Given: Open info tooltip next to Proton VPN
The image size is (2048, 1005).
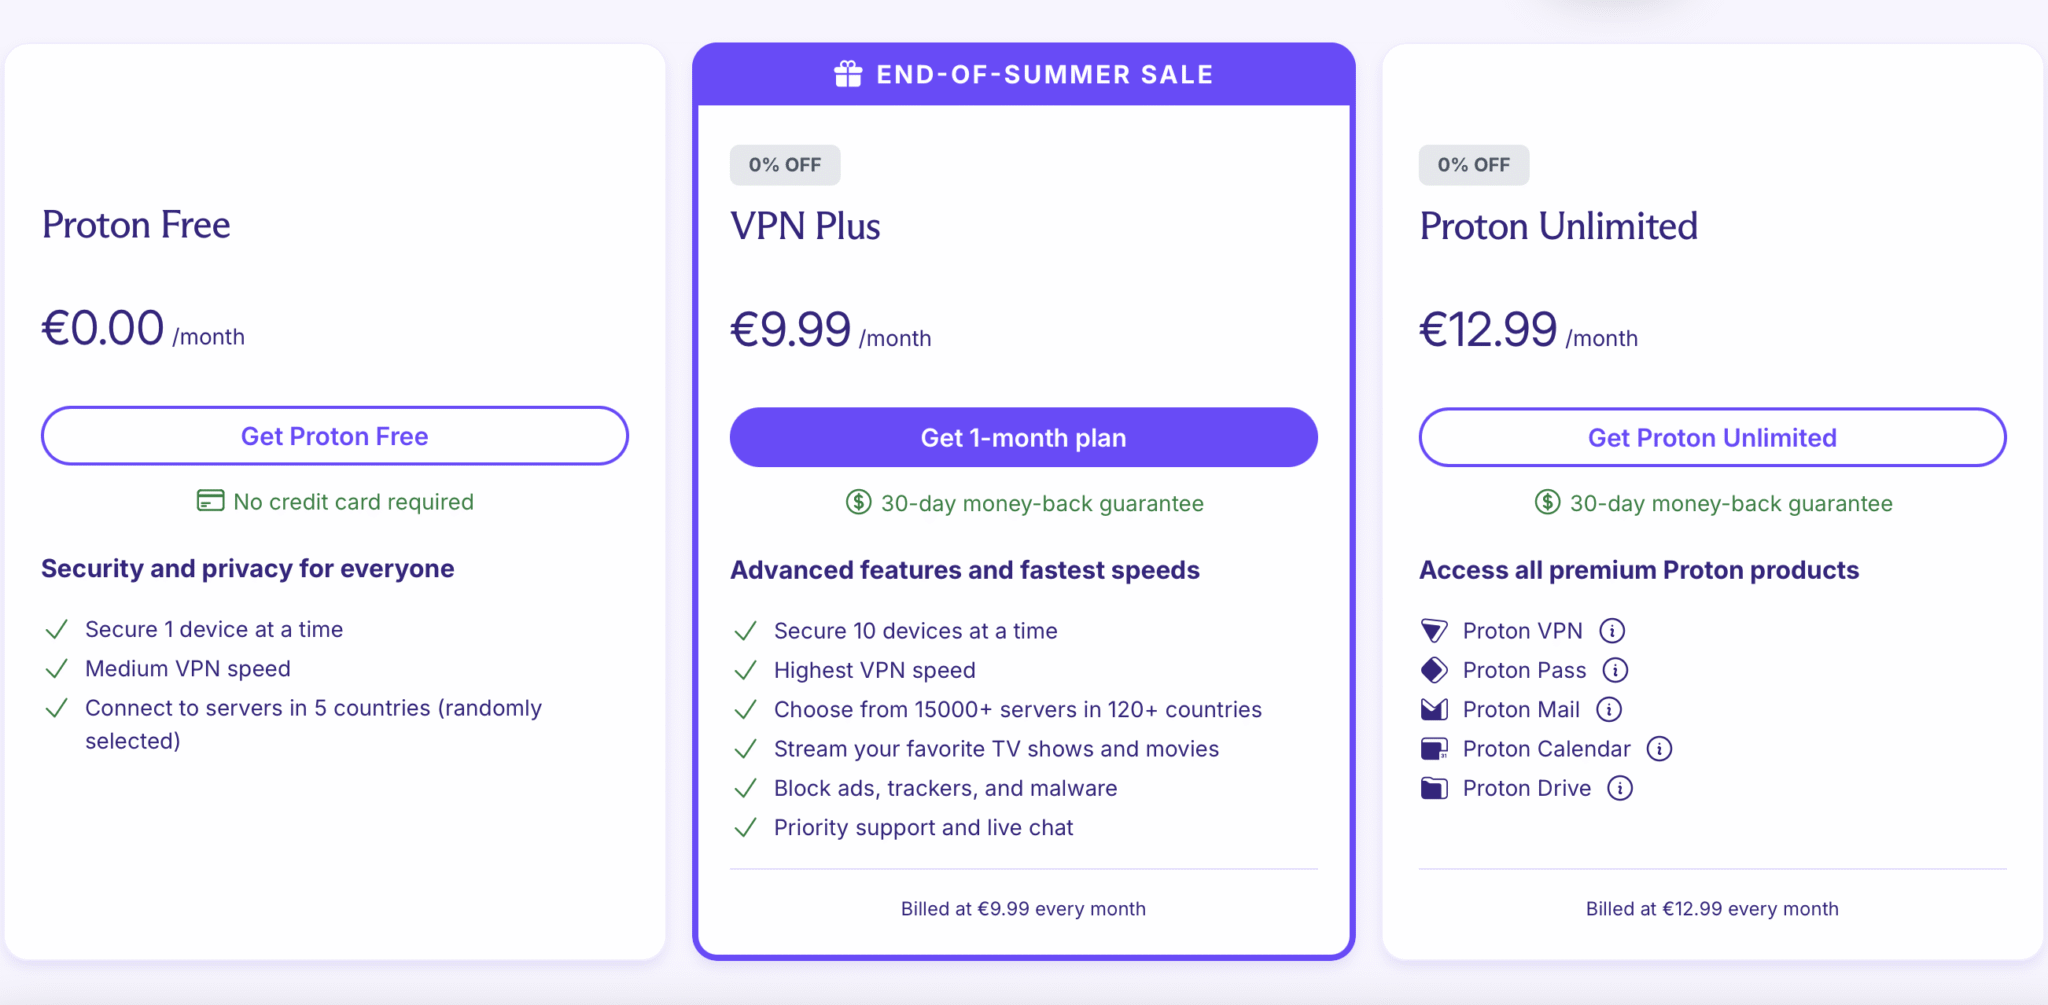Looking at the screenshot, I should (x=1612, y=630).
